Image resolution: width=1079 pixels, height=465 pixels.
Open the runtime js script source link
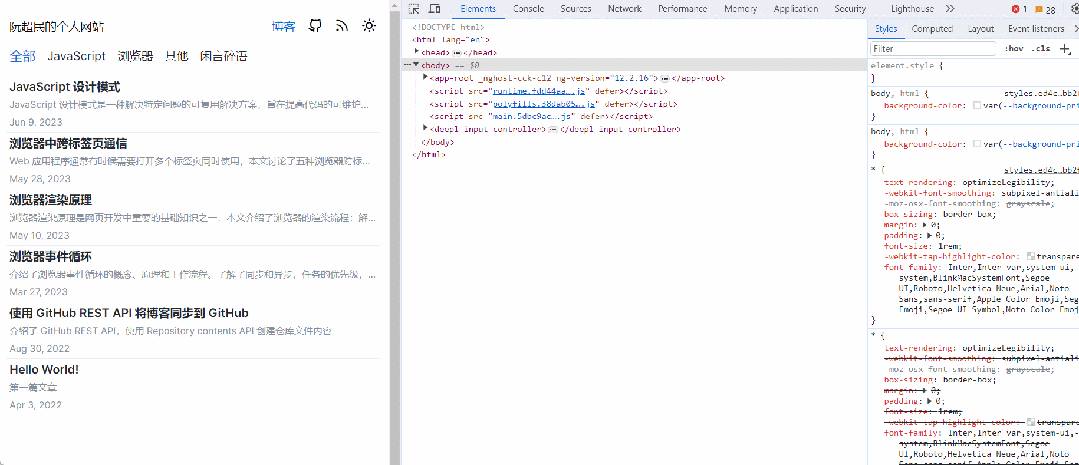pyautogui.click(x=537, y=91)
